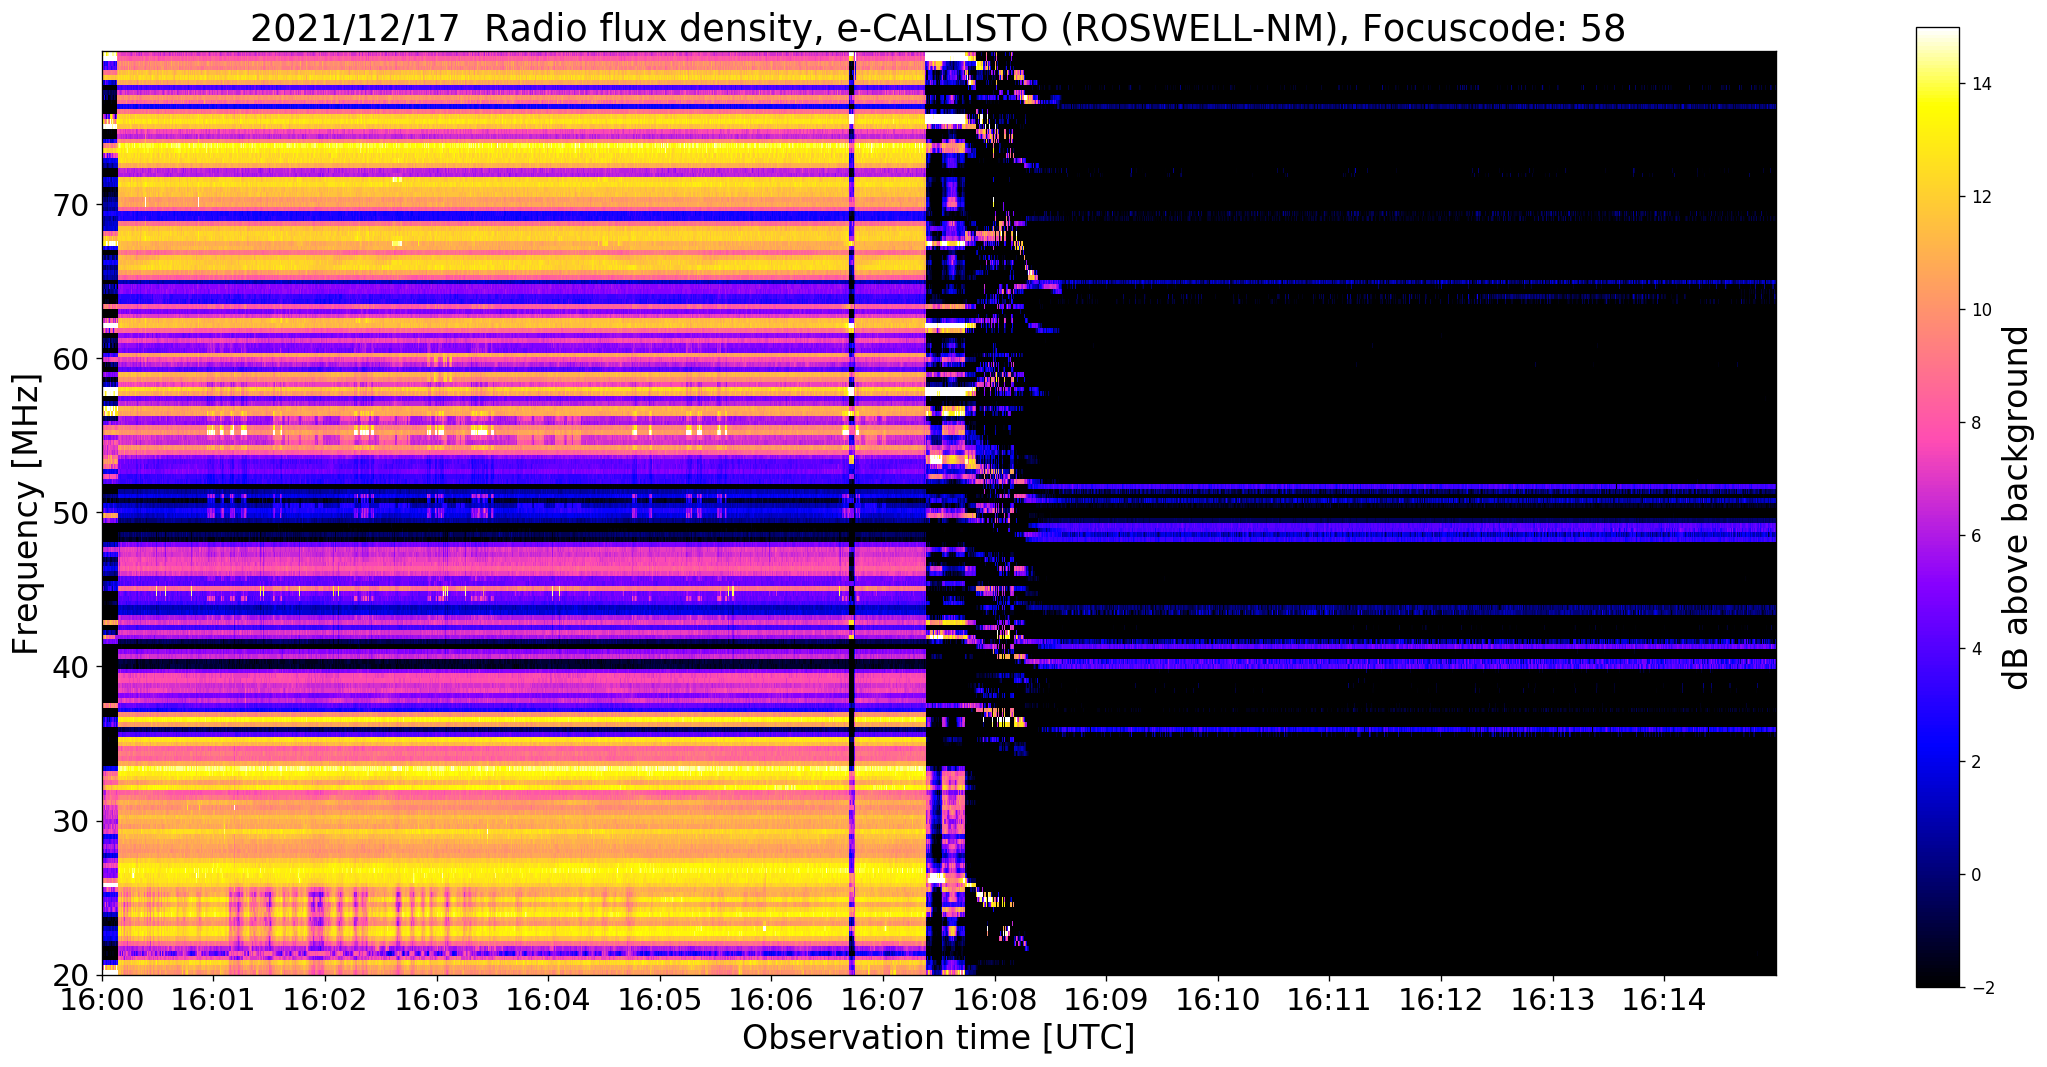Select the 16:02 time tick label
This screenshot has width=2047, height=1067.
click(326, 1000)
